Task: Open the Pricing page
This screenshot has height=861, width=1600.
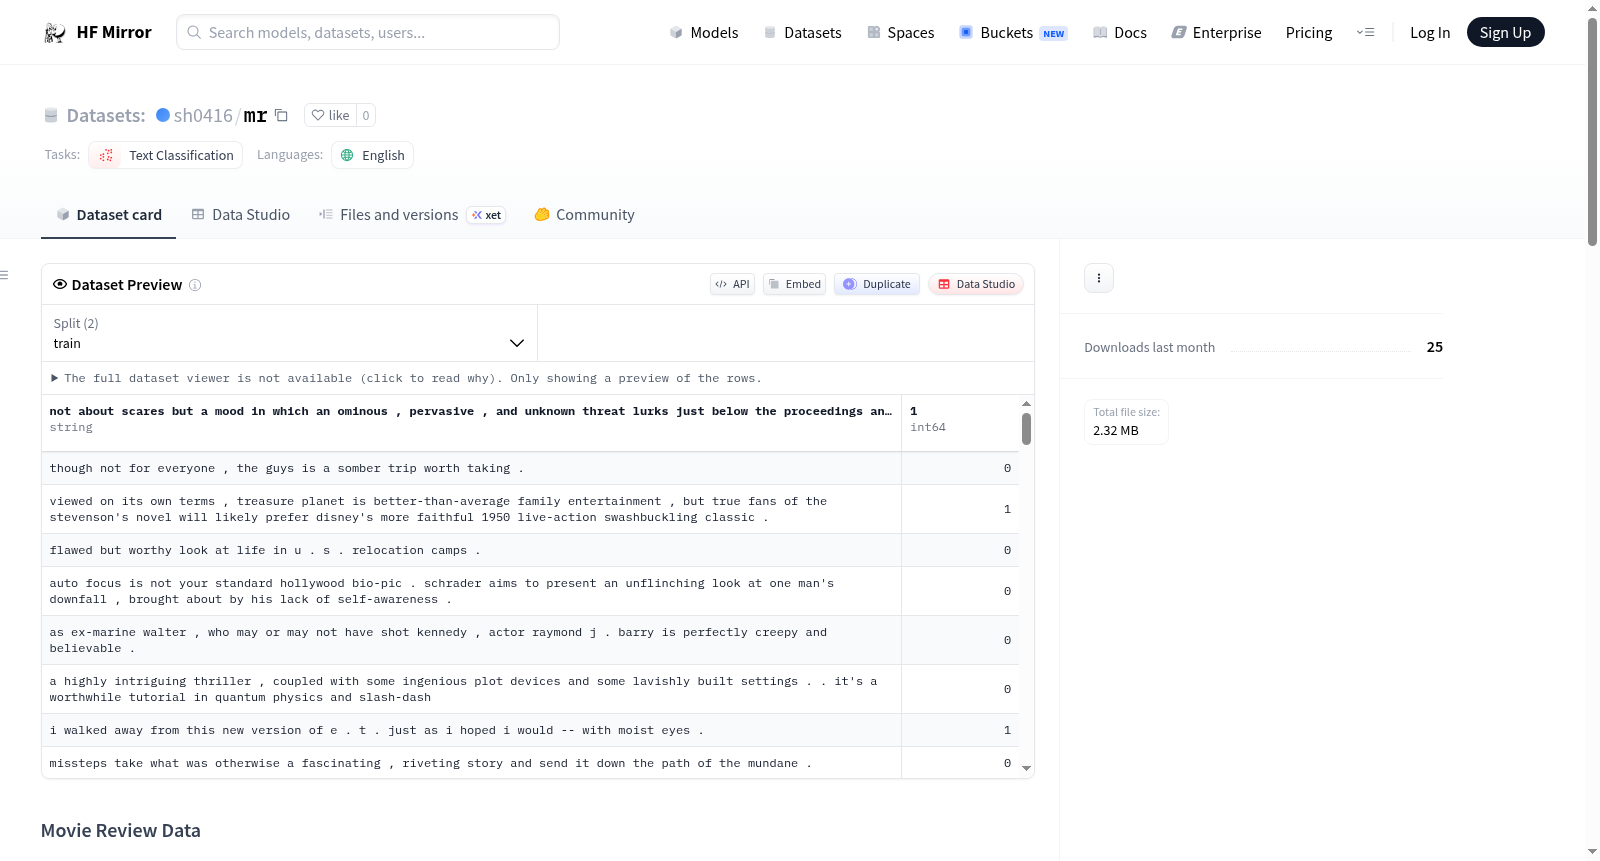Action: click(1309, 32)
